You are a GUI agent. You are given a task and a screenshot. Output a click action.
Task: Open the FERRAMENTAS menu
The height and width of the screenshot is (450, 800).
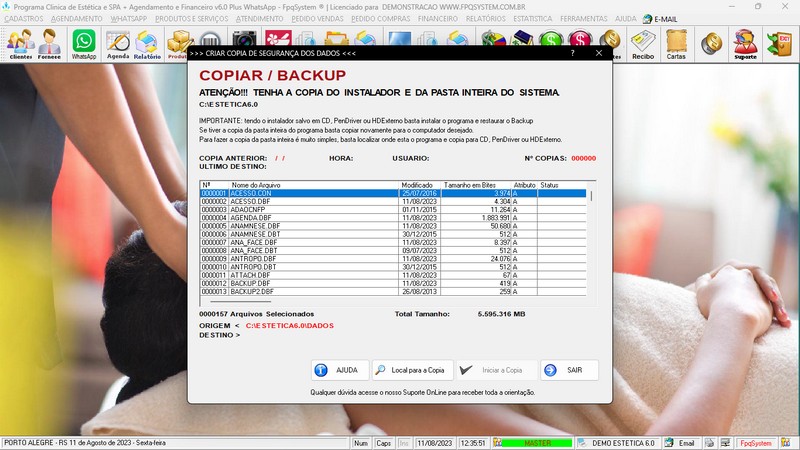[x=584, y=19]
